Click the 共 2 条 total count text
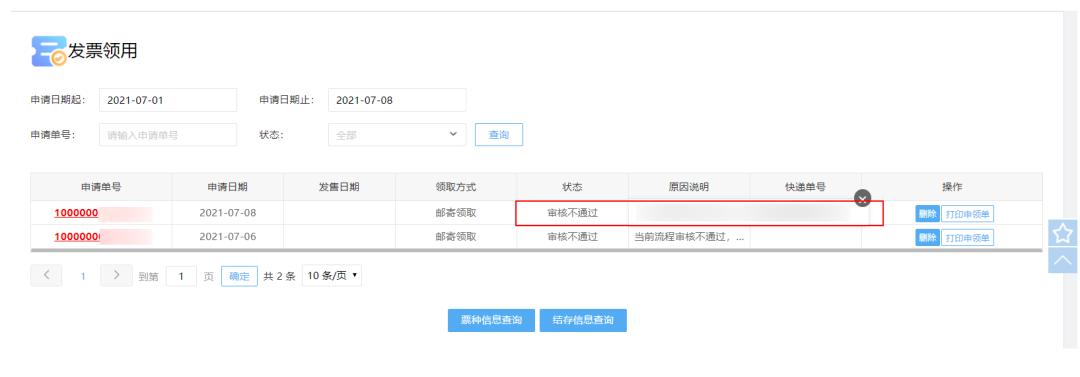This screenshot has width=1080, height=377. [279, 276]
